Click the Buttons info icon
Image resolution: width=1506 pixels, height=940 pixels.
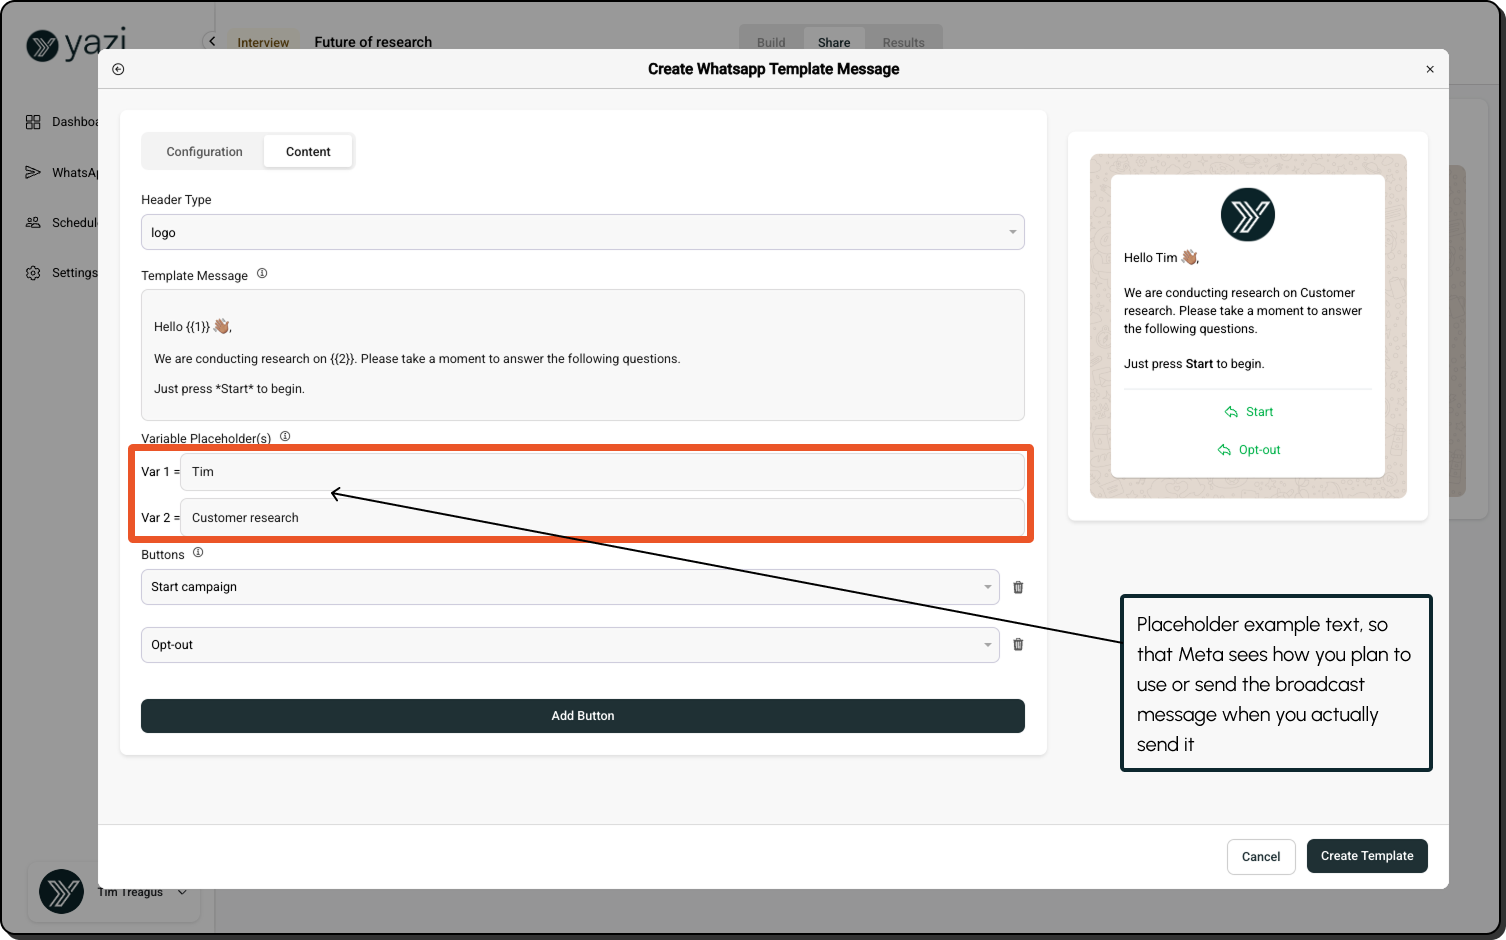click(x=198, y=553)
